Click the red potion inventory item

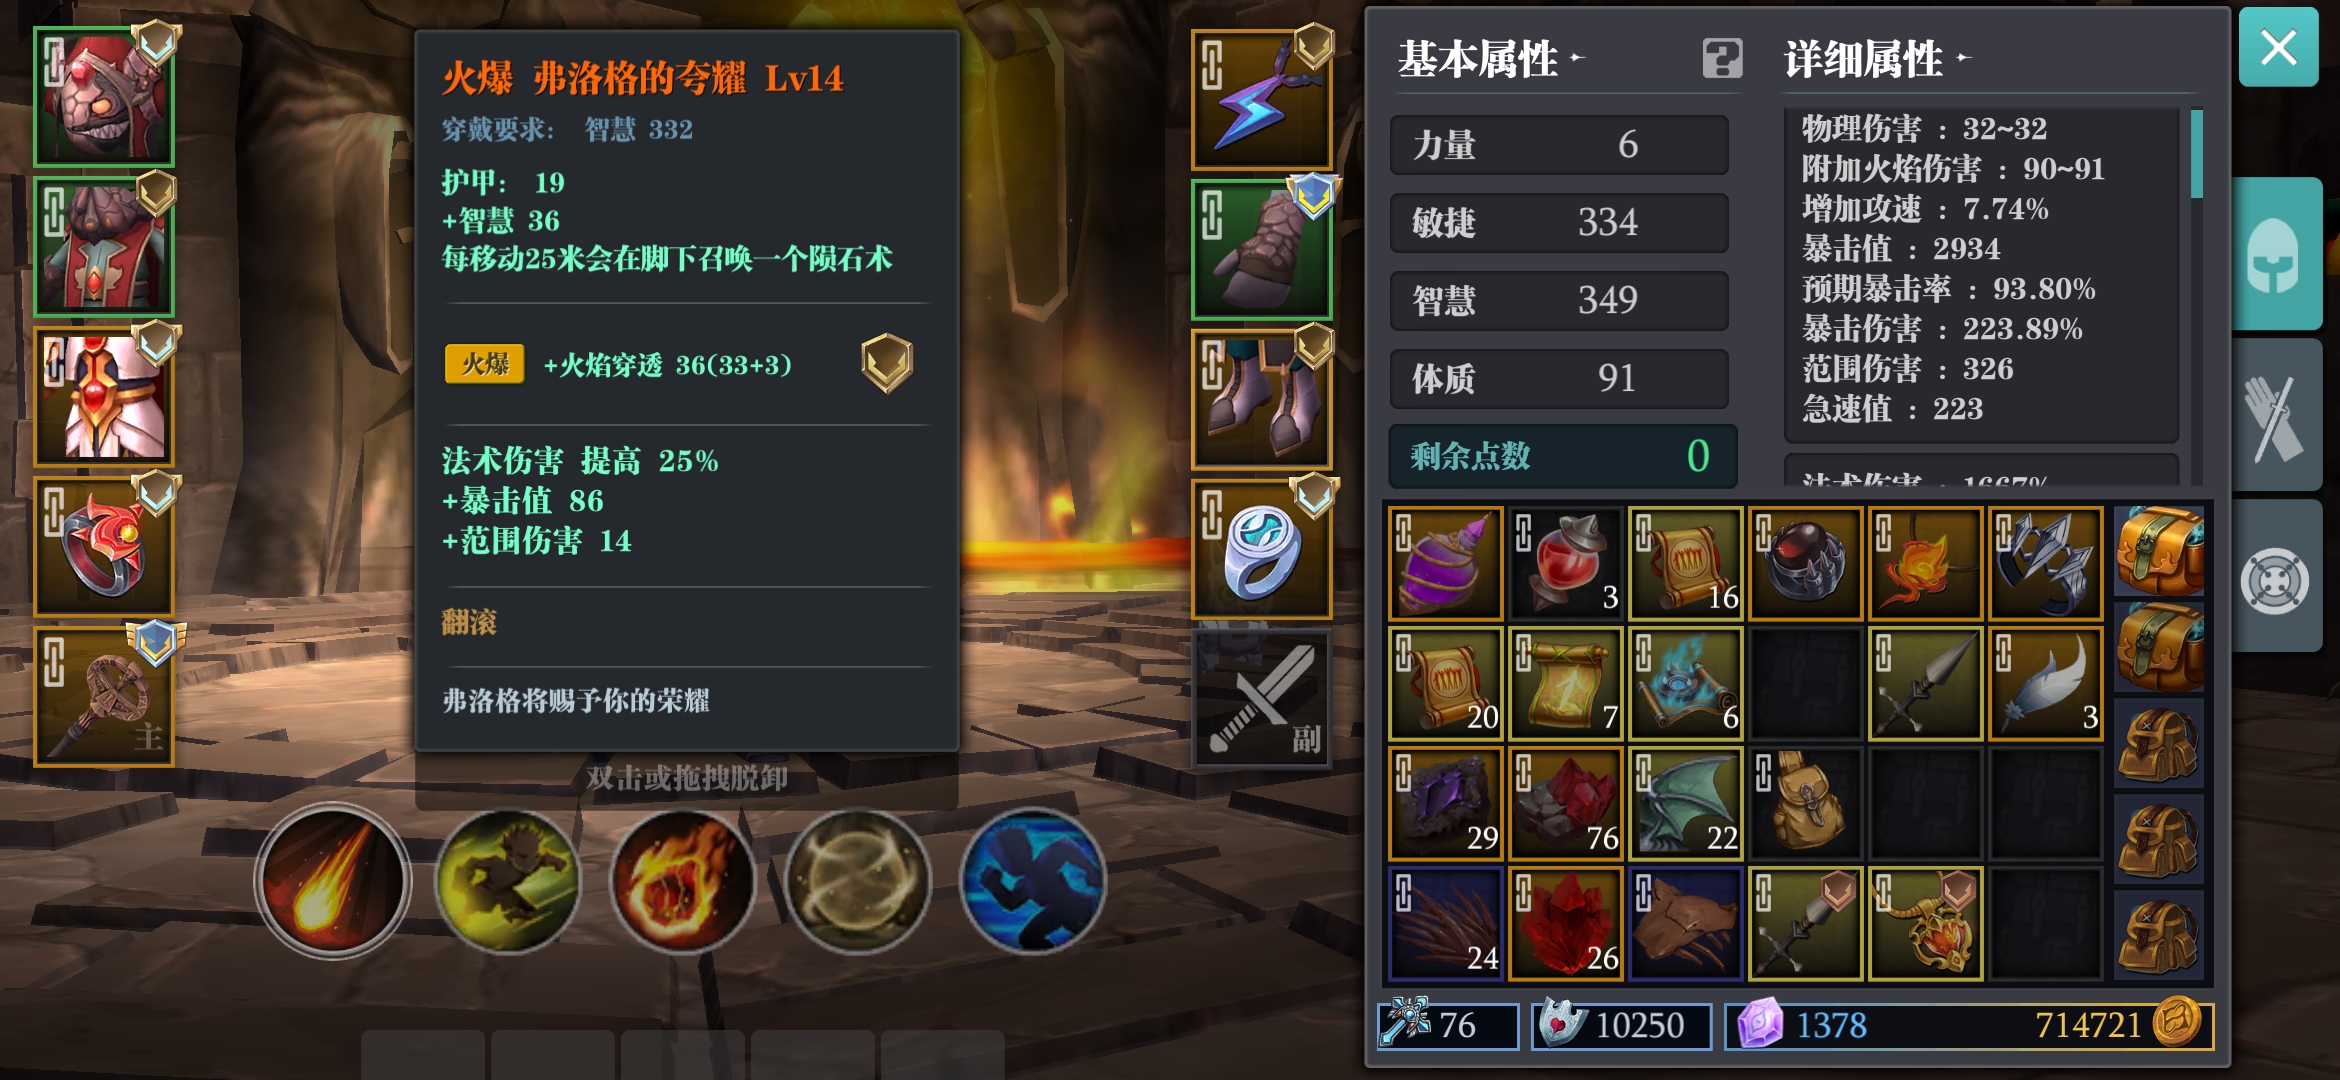pos(1565,563)
